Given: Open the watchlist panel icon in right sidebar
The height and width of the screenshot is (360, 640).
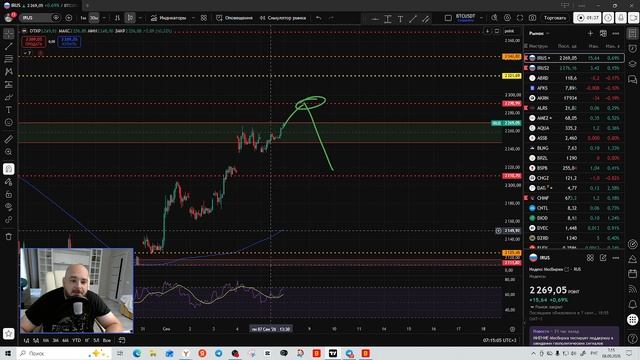Looking at the screenshot, I should (633, 34).
